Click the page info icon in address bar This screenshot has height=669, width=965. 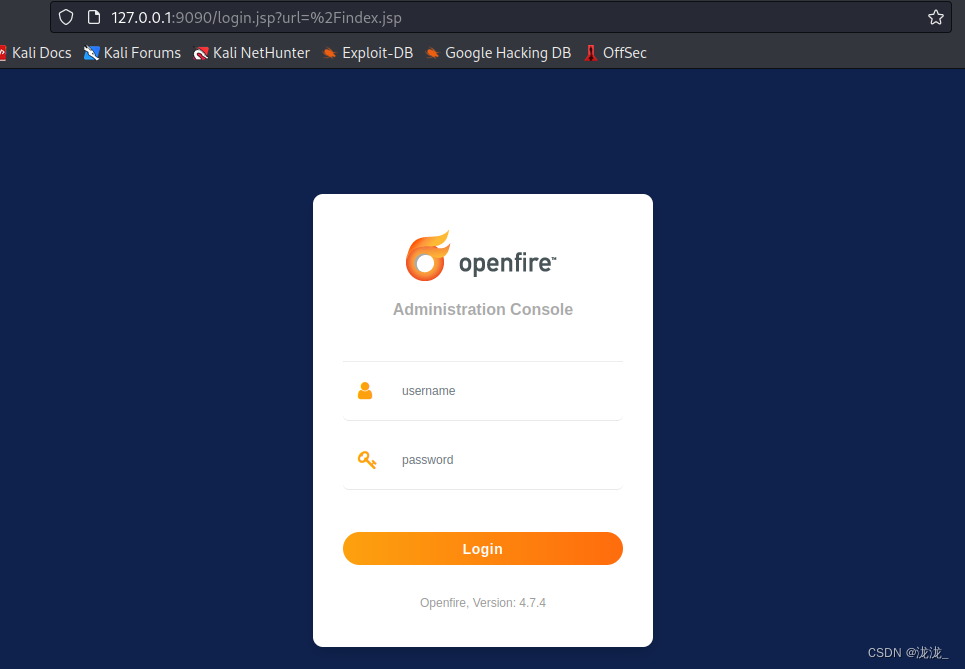[x=94, y=17]
